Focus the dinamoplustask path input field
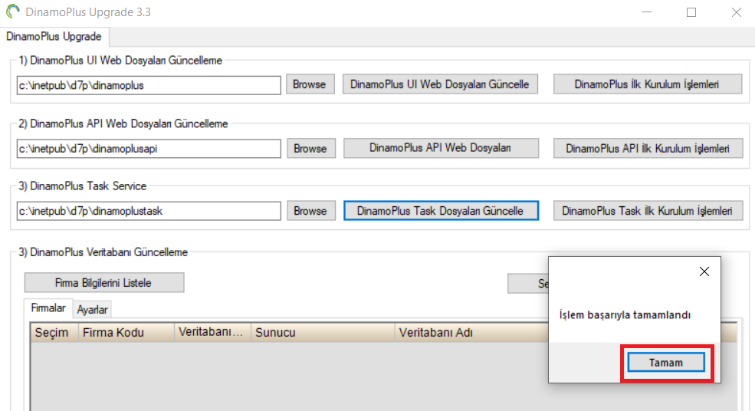This screenshot has height=411, width=755. pyautogui.click(x=149, y=211)
